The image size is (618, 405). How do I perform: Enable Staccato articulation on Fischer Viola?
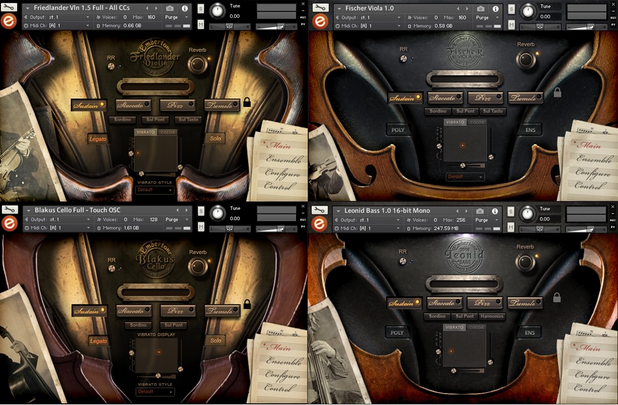[445, 98]
